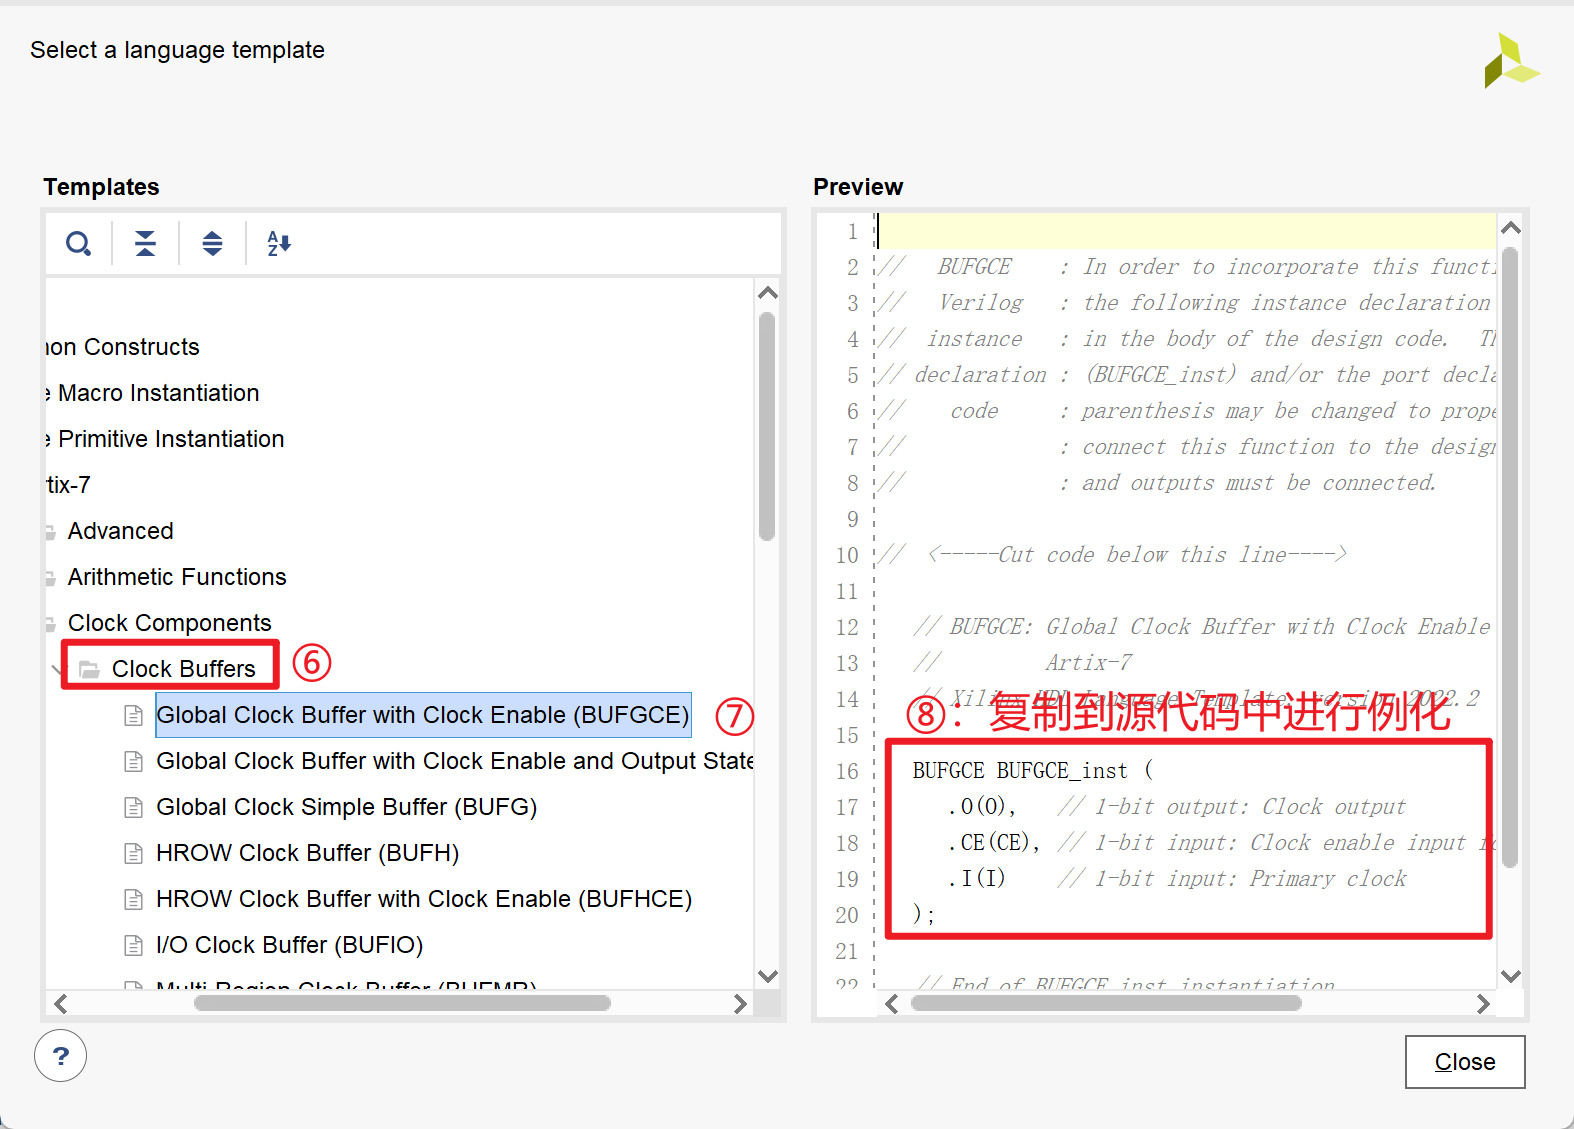The image size is (1574, 1129).
Task: Click the '.I(I)' port line in preview
Action: click(x=976, y=879)
